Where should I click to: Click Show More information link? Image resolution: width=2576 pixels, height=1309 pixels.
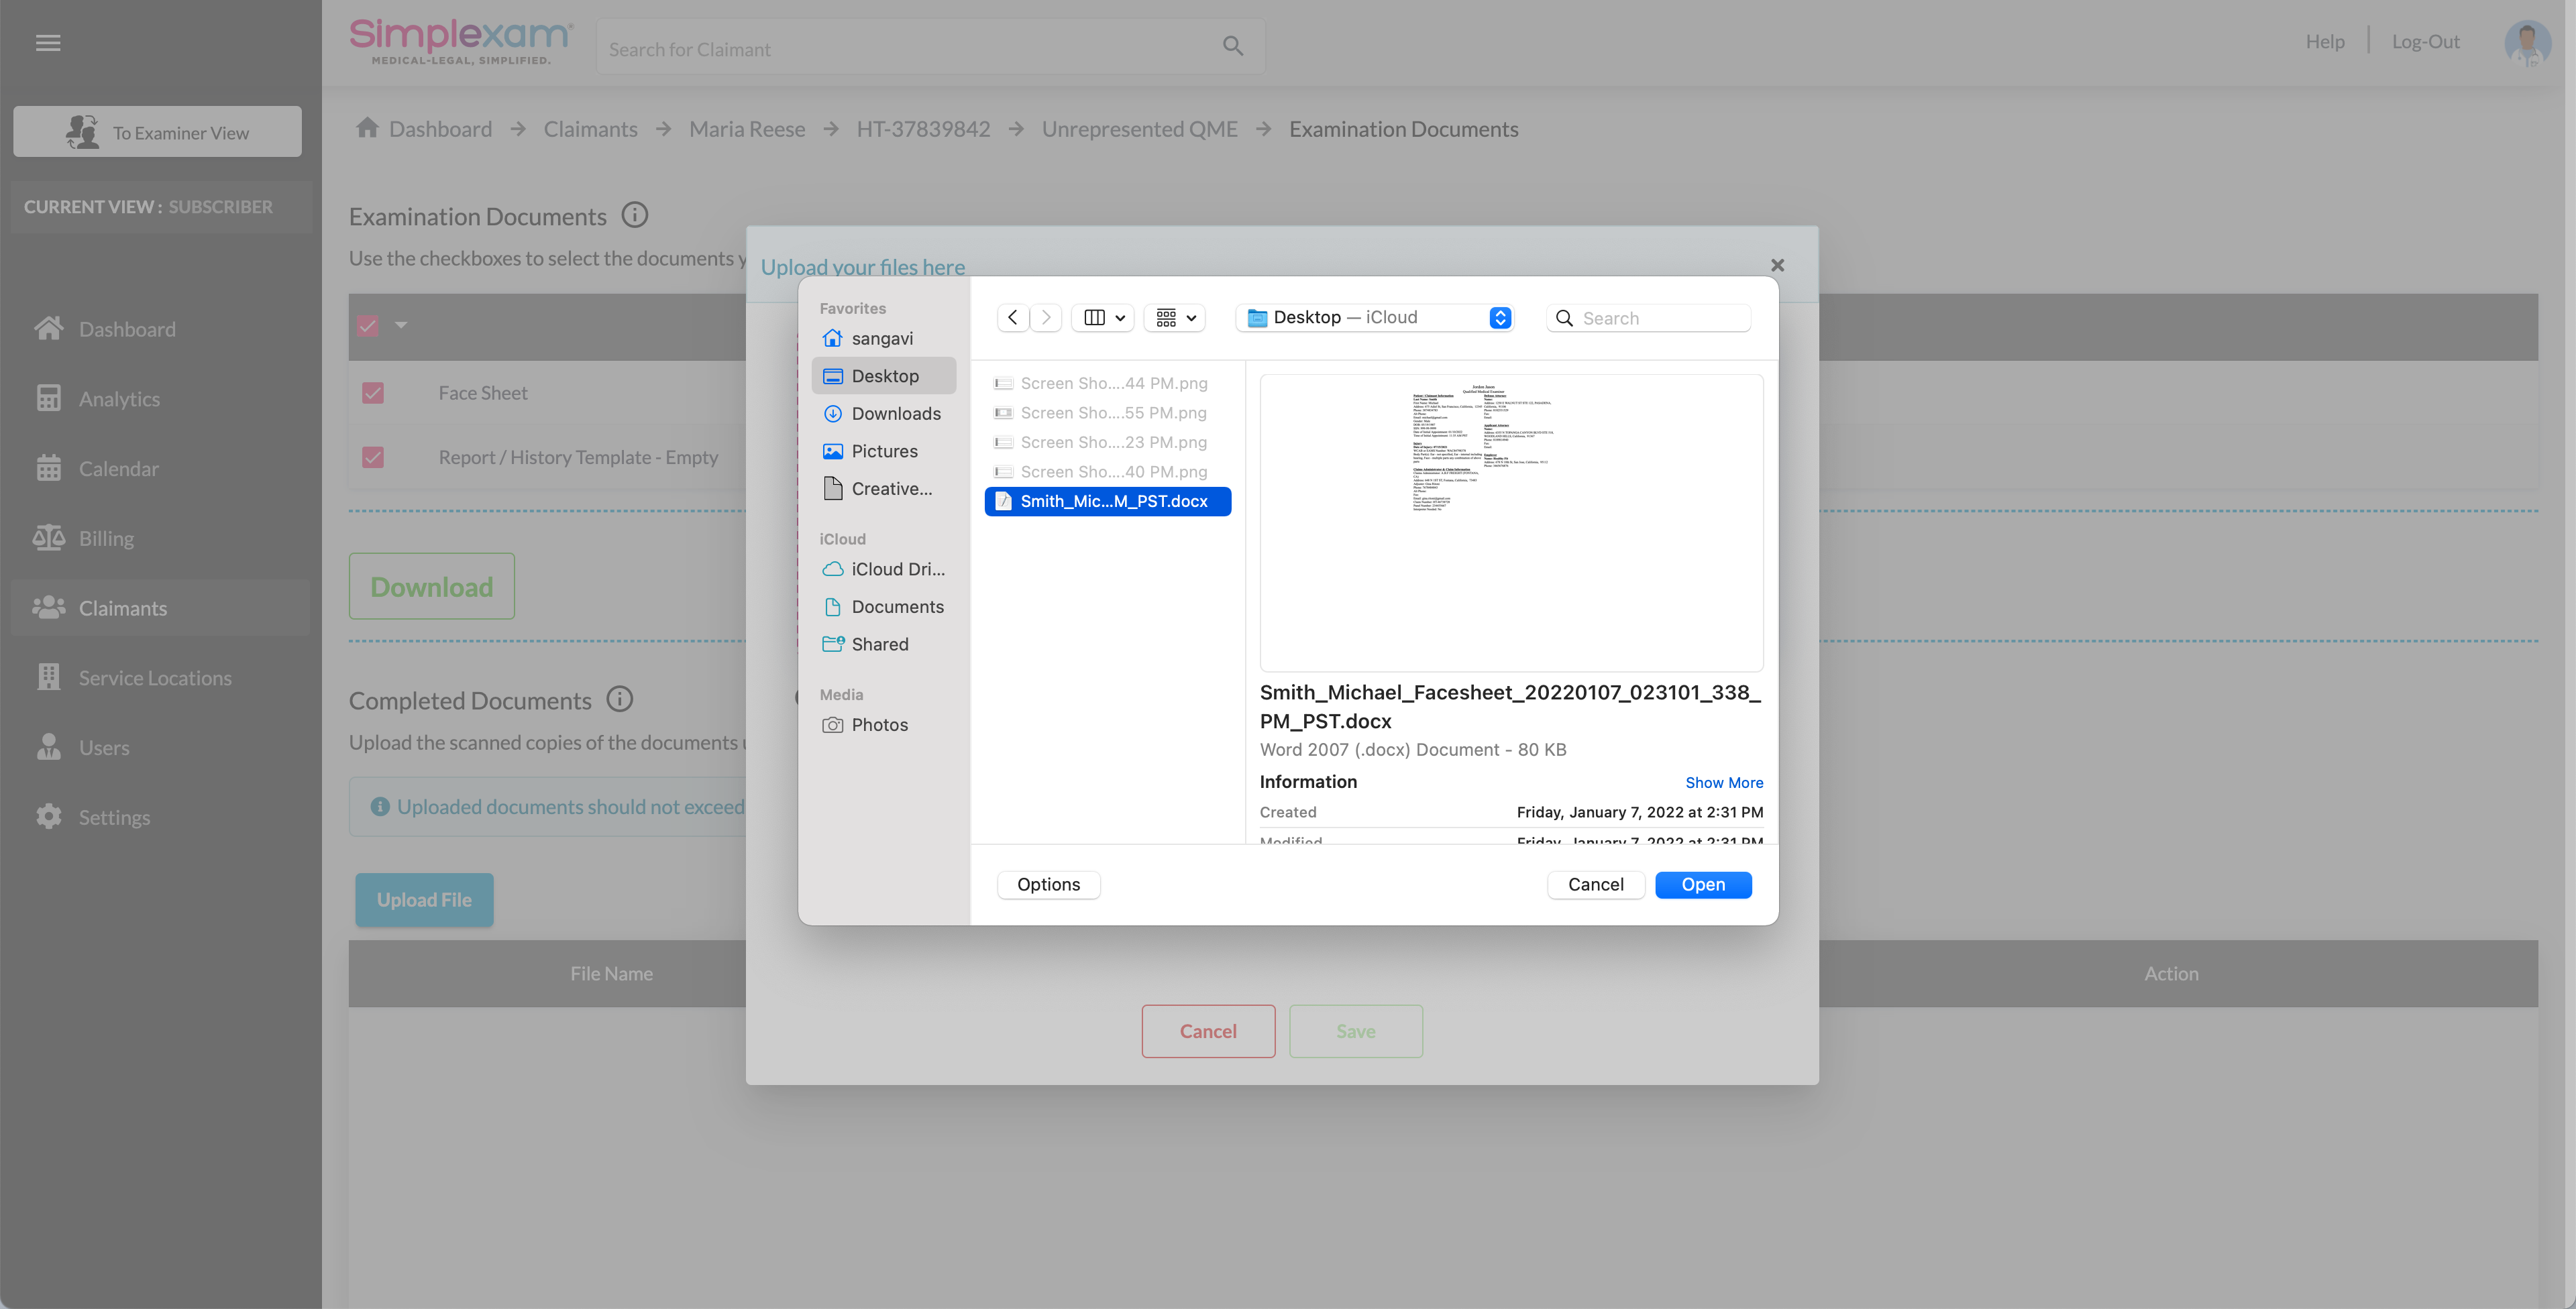[1723, 783]
